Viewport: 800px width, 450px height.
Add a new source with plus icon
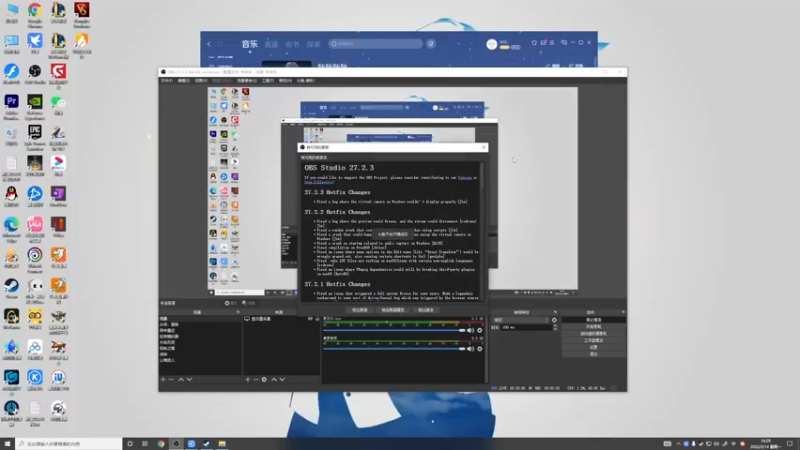click(247, 380)
